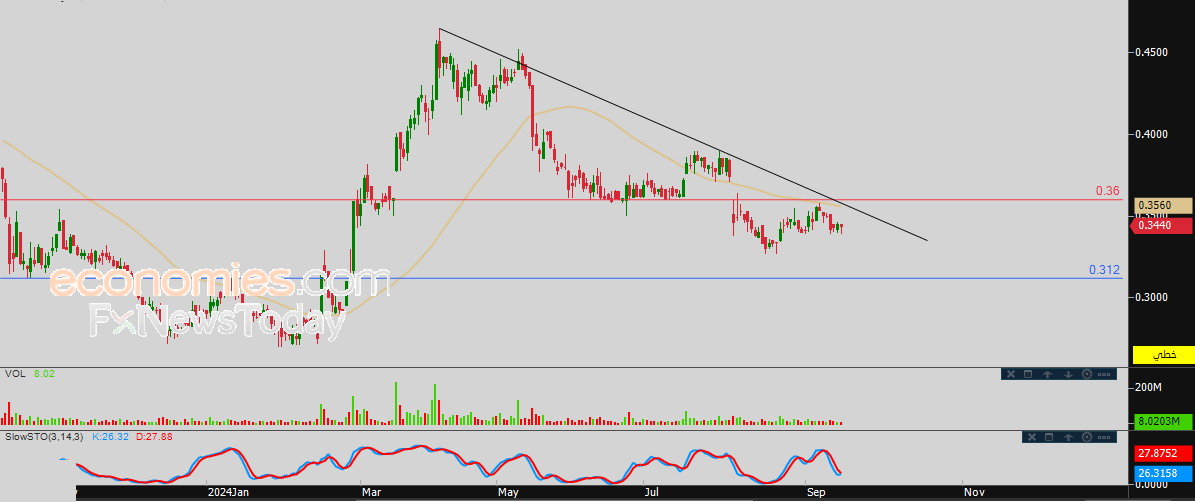Click the yellow Arabic scale label

pos(1164,355)
